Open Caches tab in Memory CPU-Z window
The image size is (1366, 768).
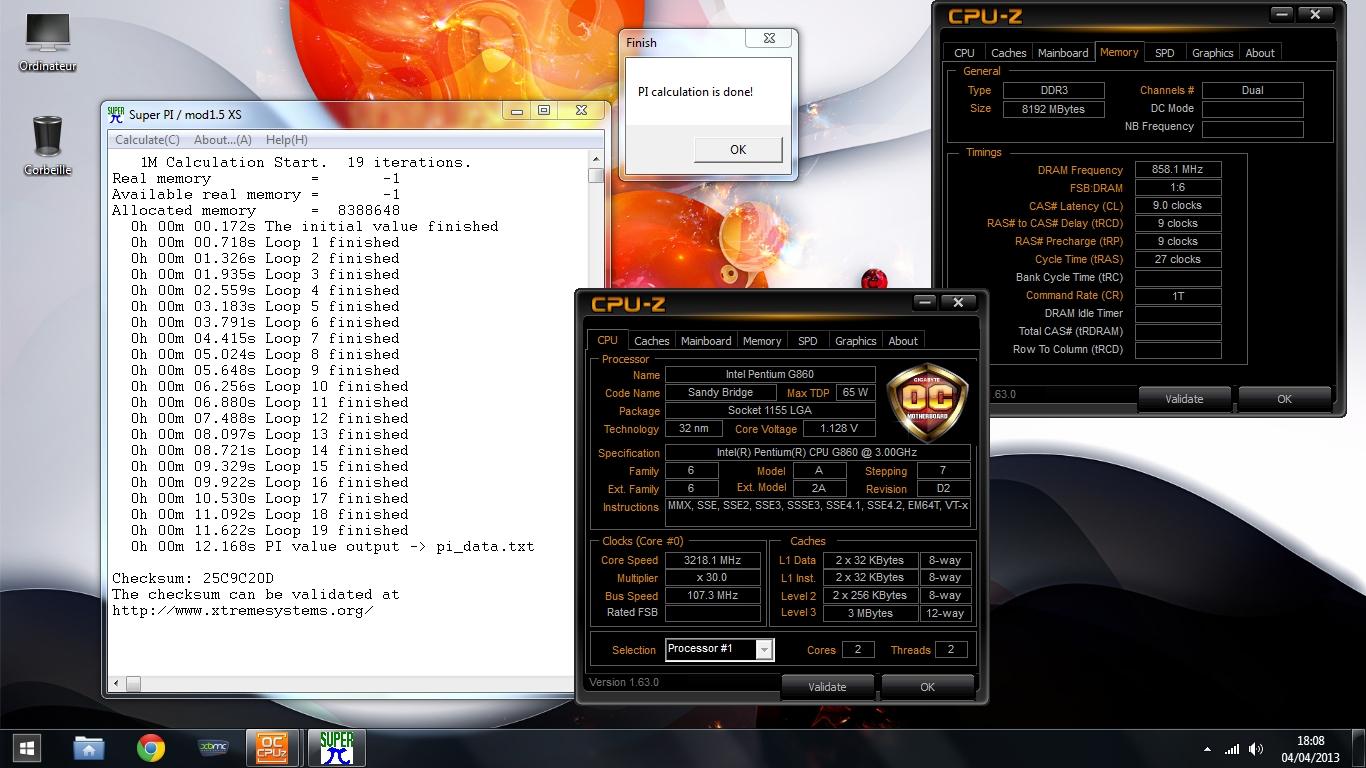(1009, 53)
